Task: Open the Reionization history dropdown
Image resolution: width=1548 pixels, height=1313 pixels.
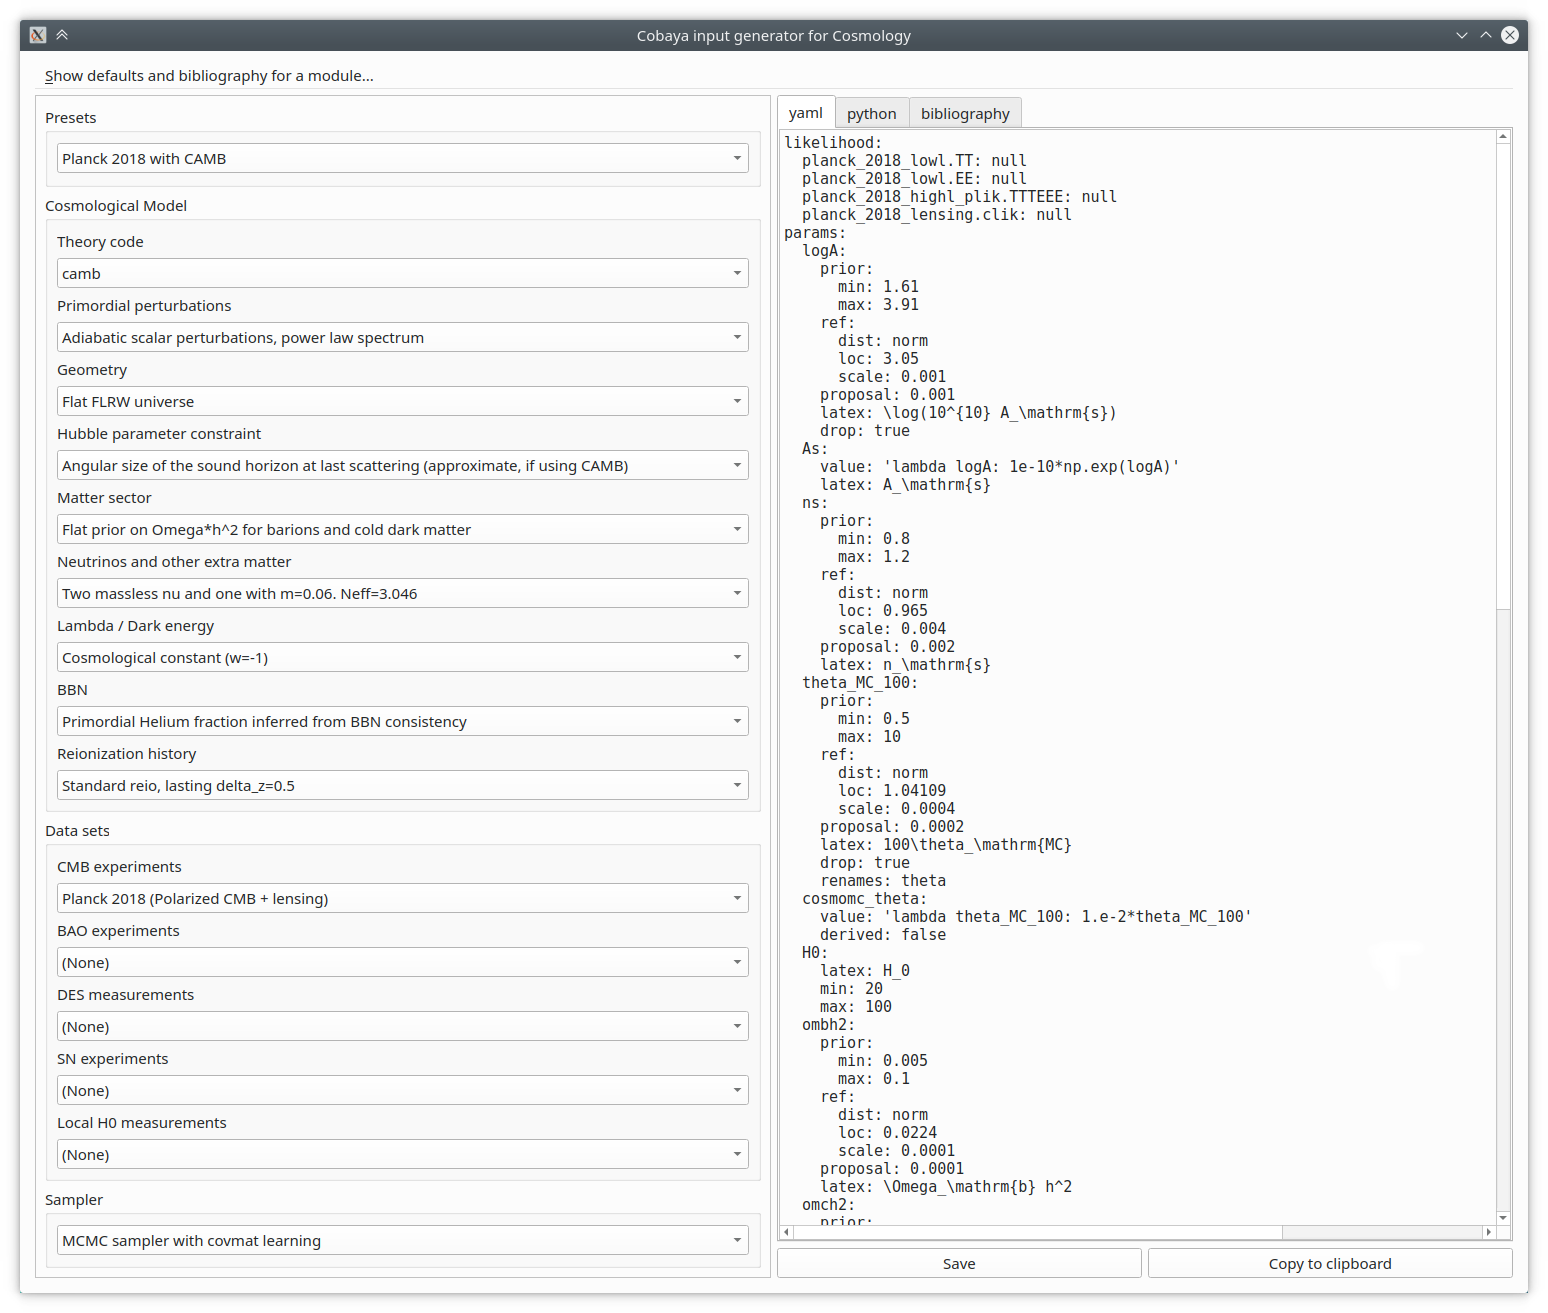Action: pos(402,785)
